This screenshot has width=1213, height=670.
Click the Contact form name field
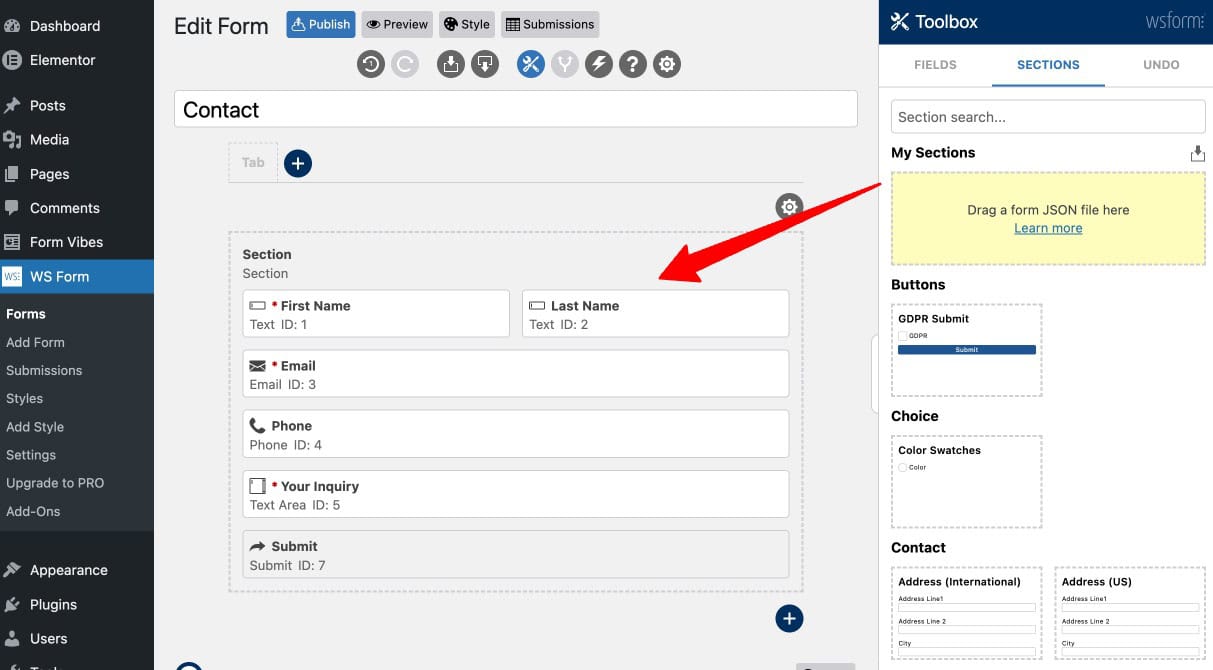[516, 109]
